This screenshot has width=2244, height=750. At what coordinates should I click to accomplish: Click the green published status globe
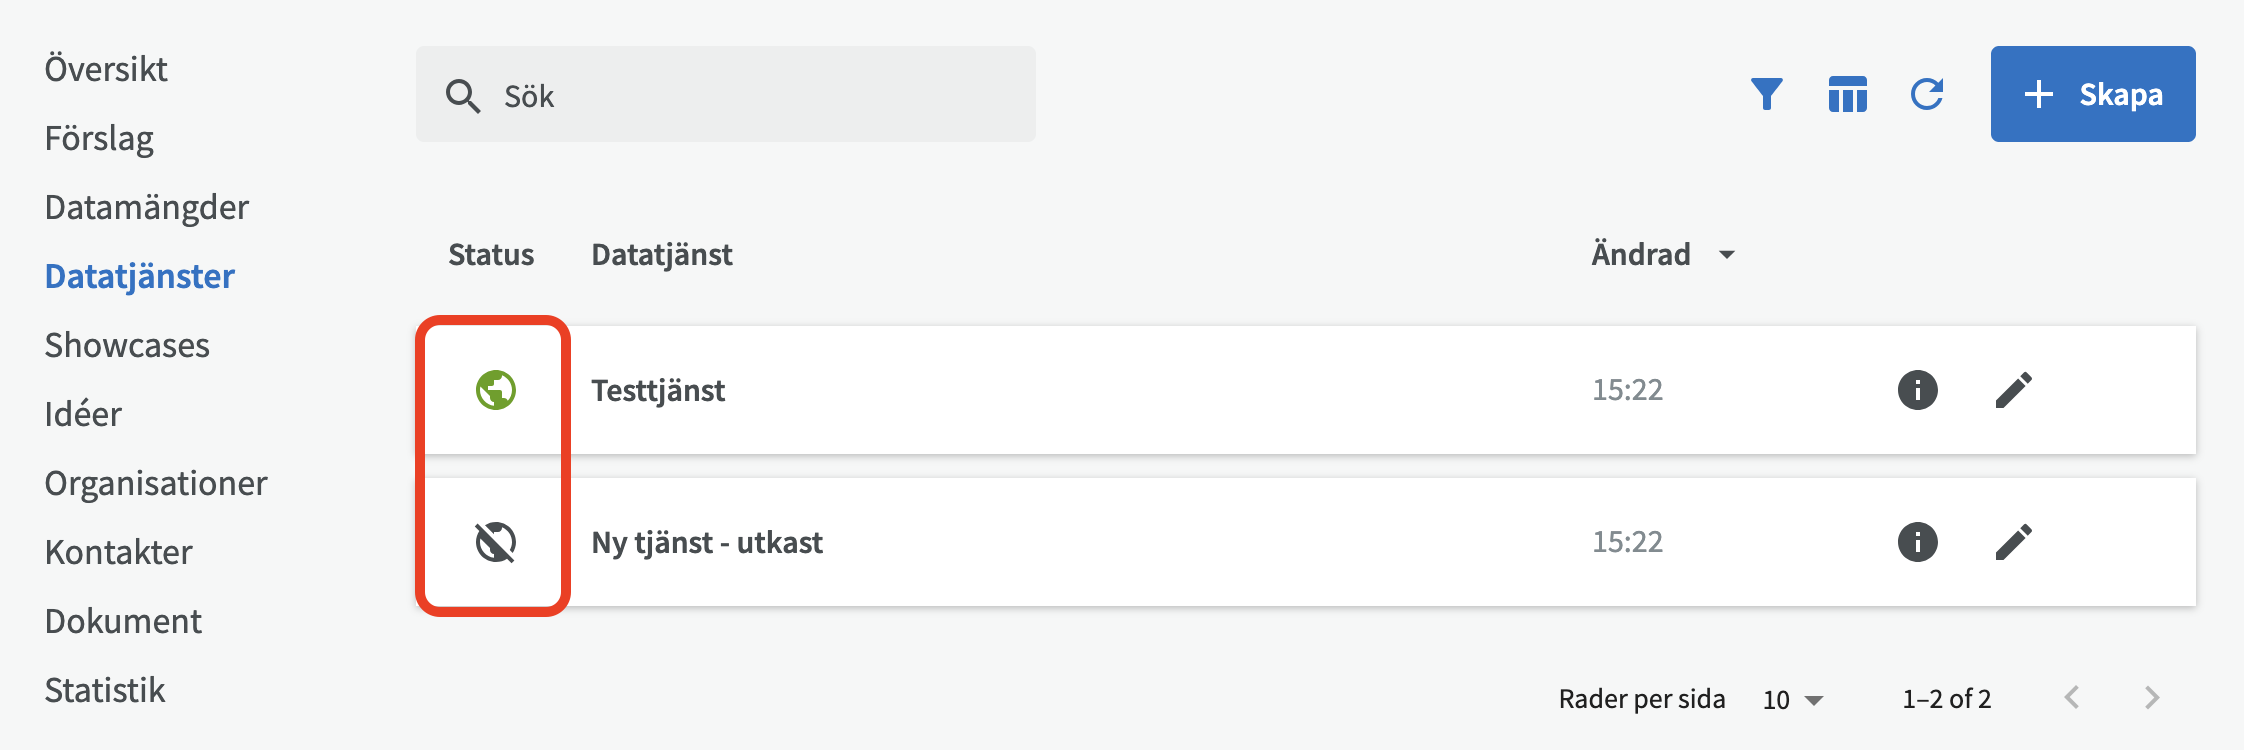tap(495, 390)
